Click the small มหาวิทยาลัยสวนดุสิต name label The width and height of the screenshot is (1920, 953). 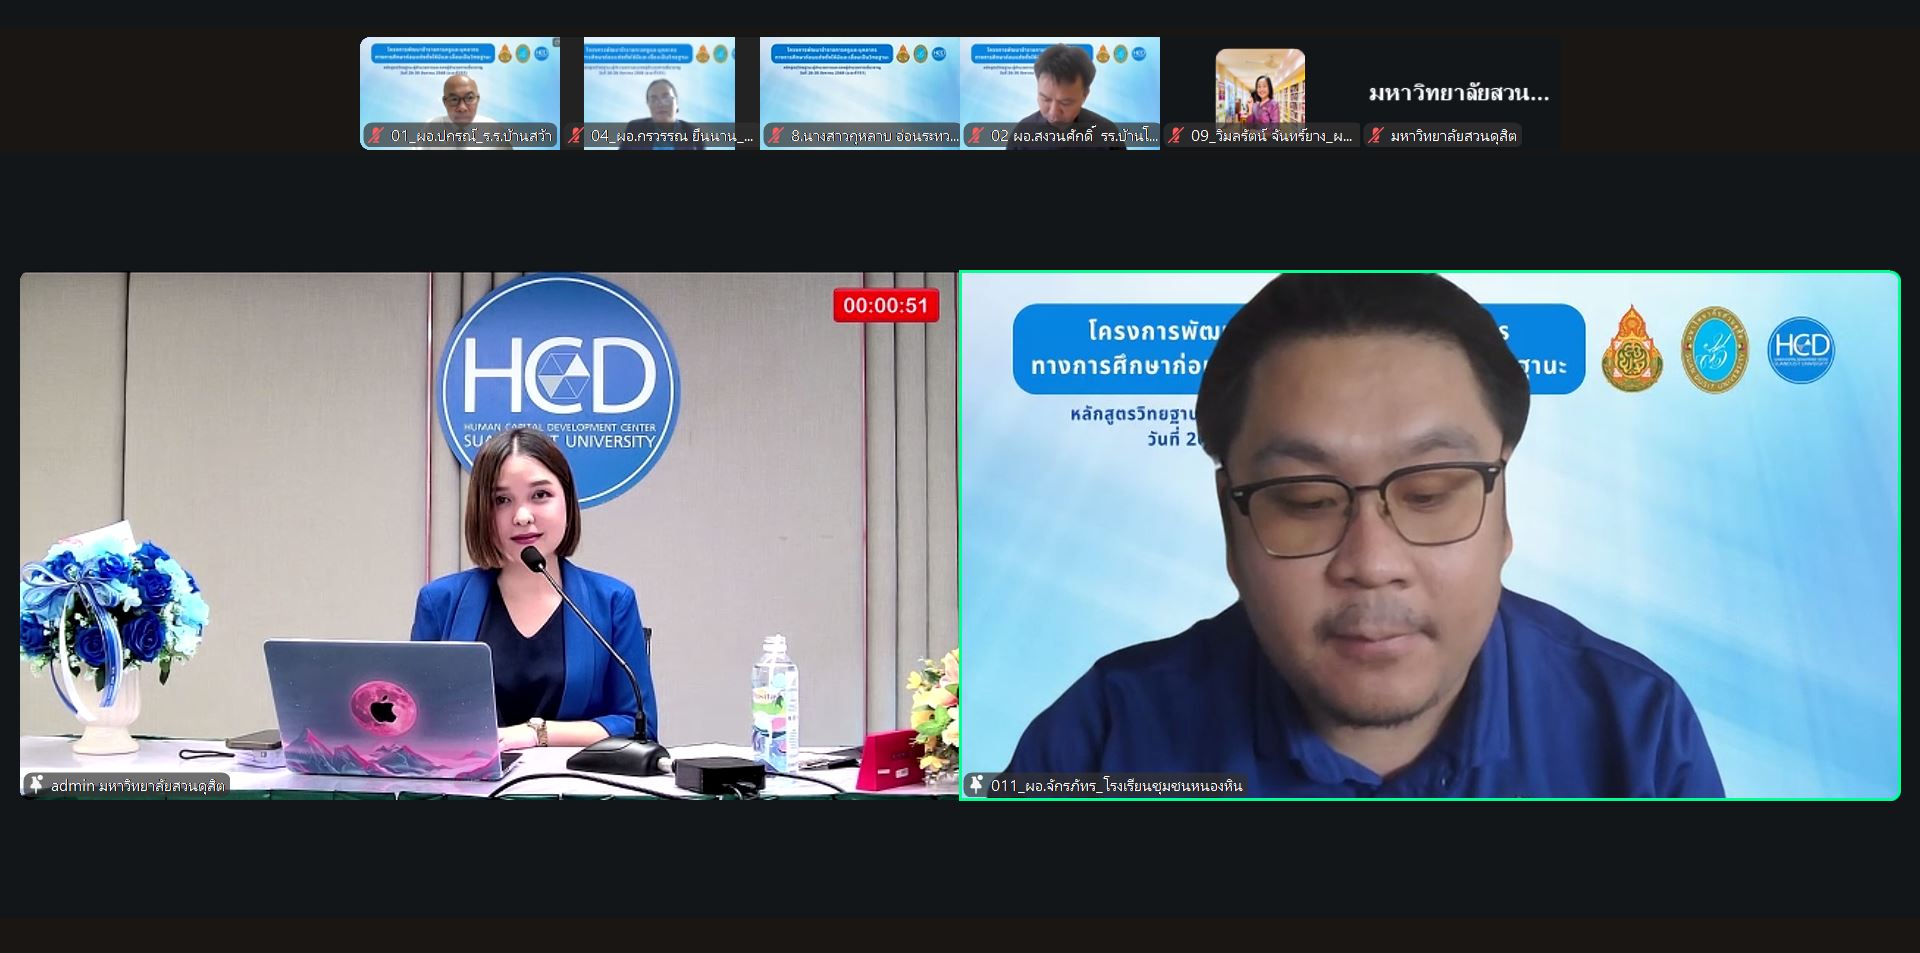(x=1454, y=136)
